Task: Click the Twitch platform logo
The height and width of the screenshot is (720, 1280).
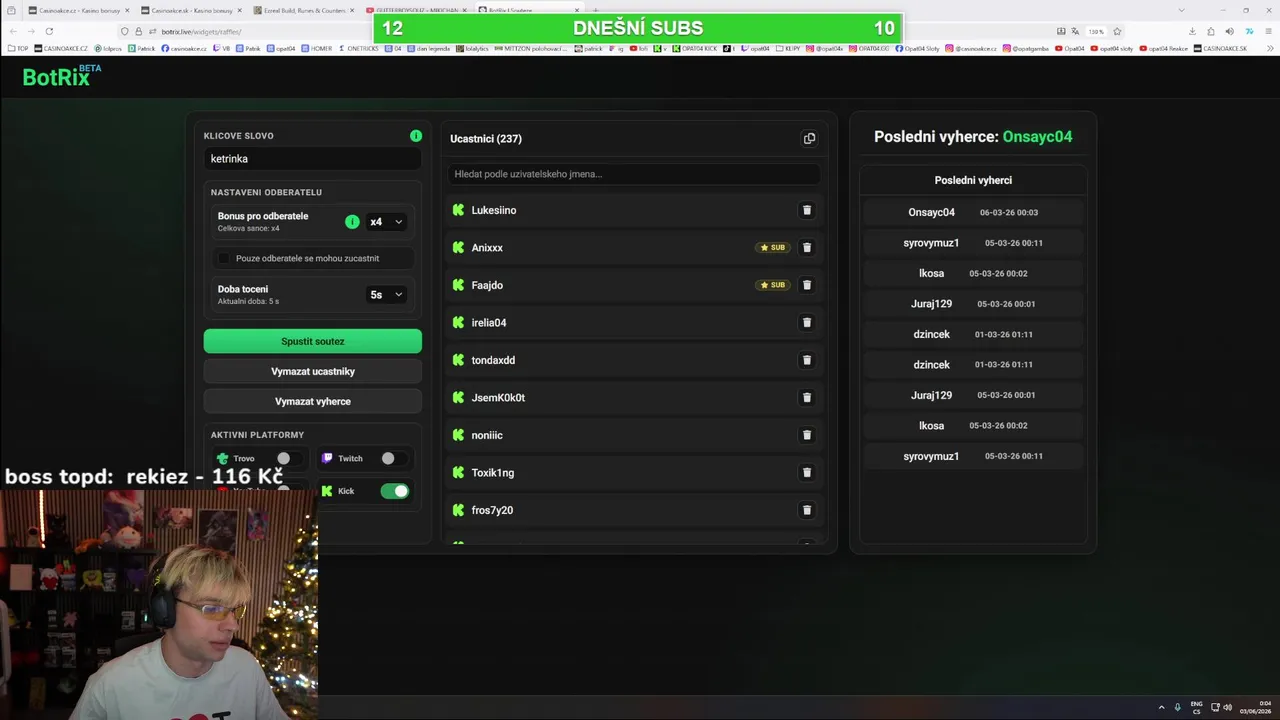Action: pos(327,458)
